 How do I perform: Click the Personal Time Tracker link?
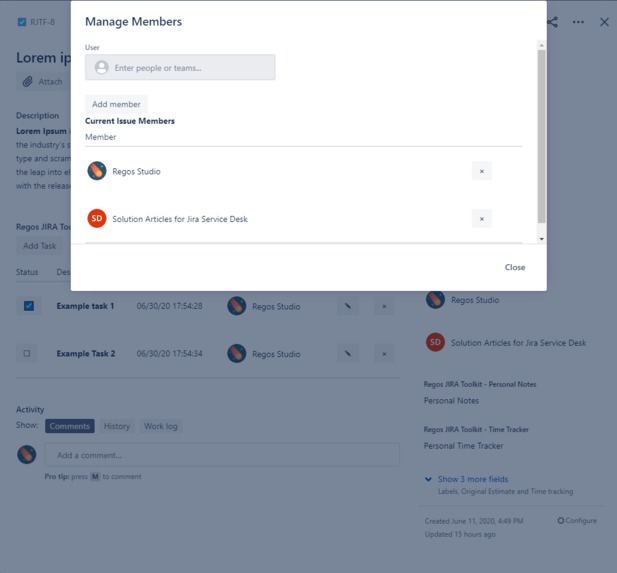point(464,446)
